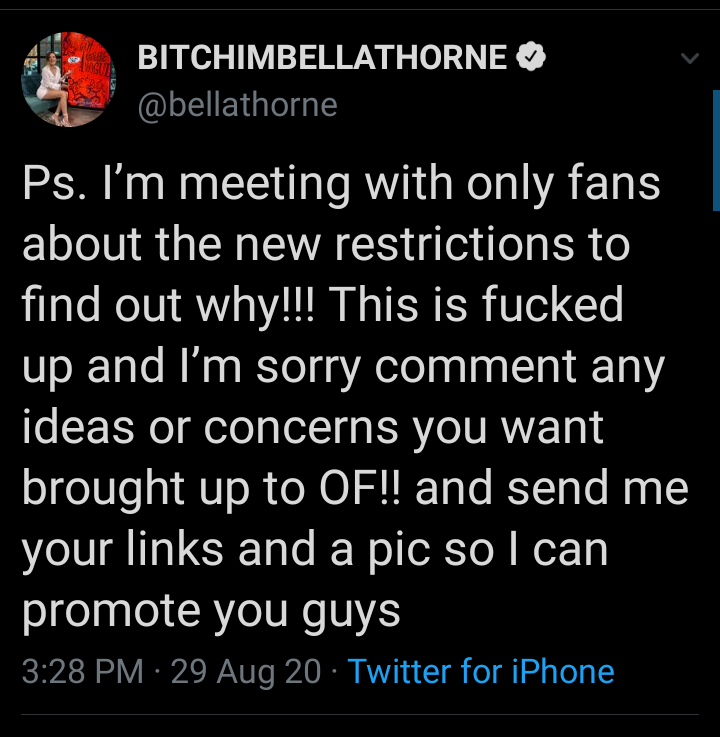Click the Twitter for iPhone source link
This screenshot has width=720, height=737.
pyautogui.click(x=480, y=671)
